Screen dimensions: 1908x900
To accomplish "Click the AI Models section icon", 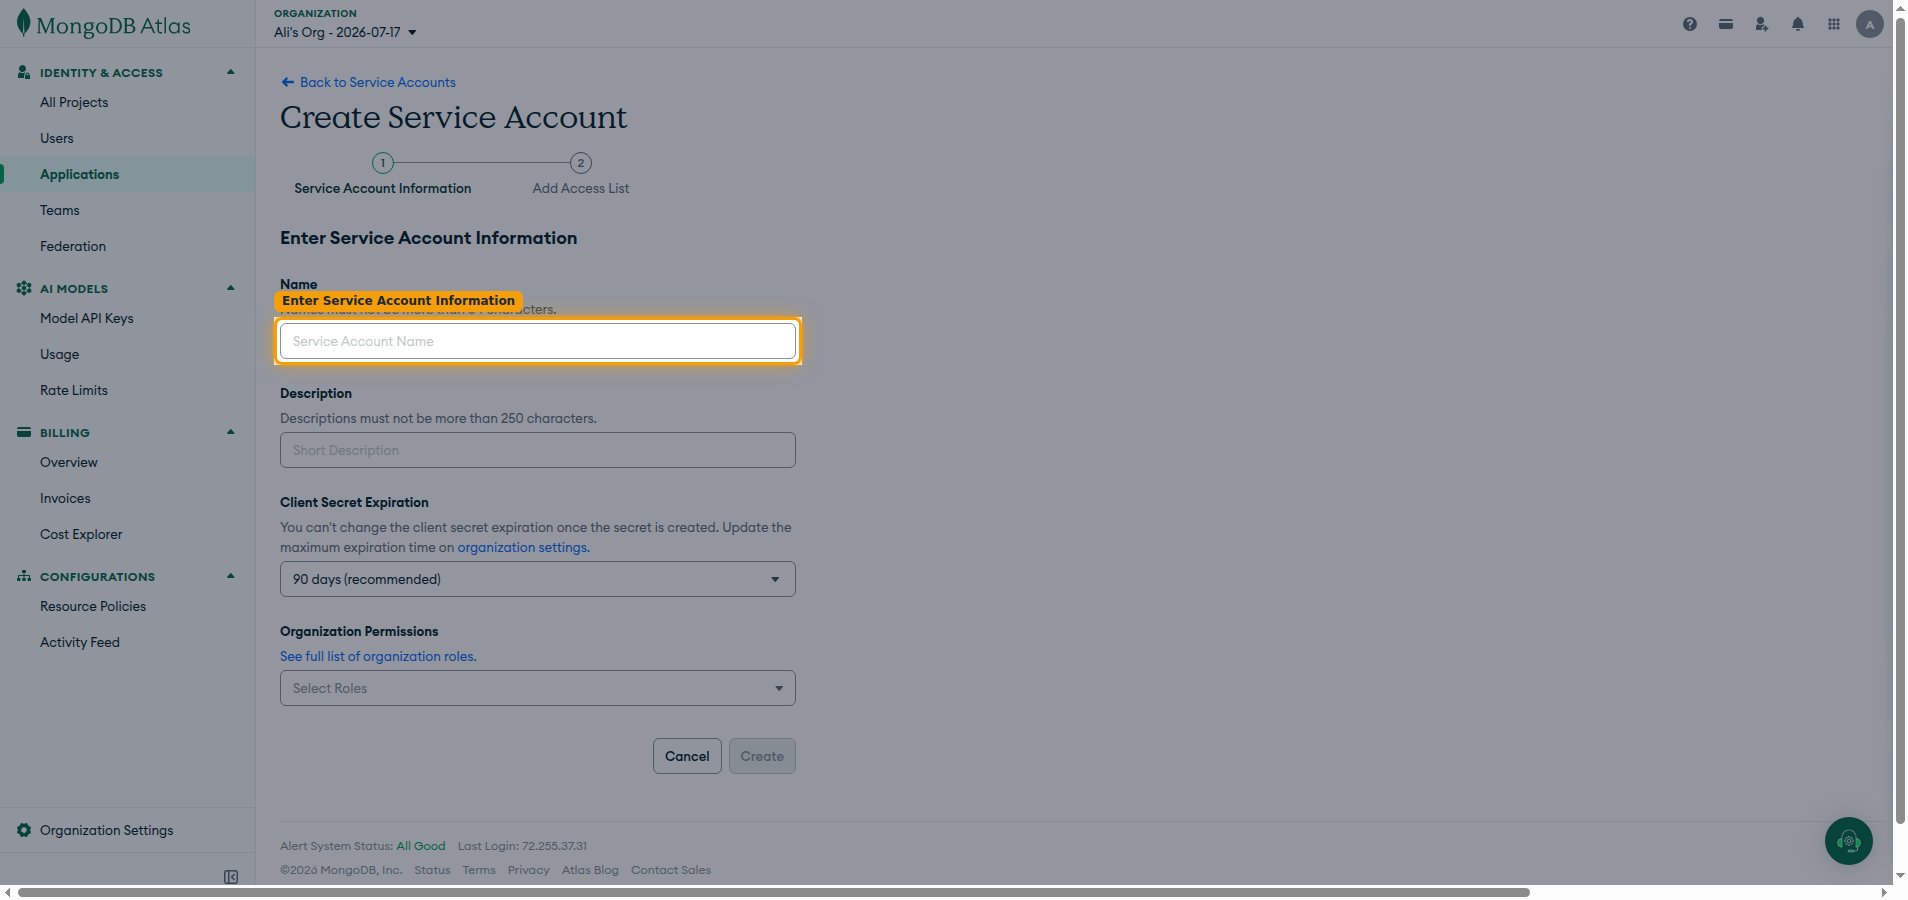I will point(24,288).
